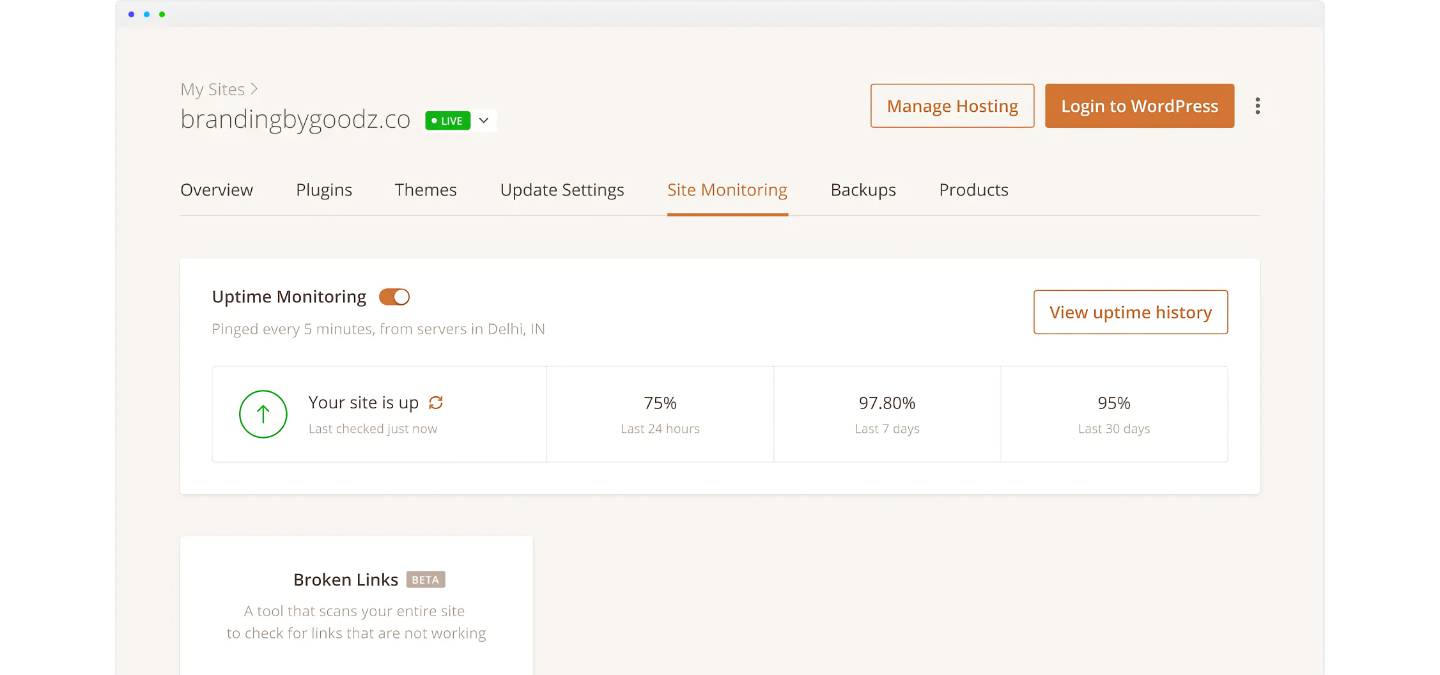The image size is (1440, 675).
Task: Select the Themes tab
Action: [425, 190]
